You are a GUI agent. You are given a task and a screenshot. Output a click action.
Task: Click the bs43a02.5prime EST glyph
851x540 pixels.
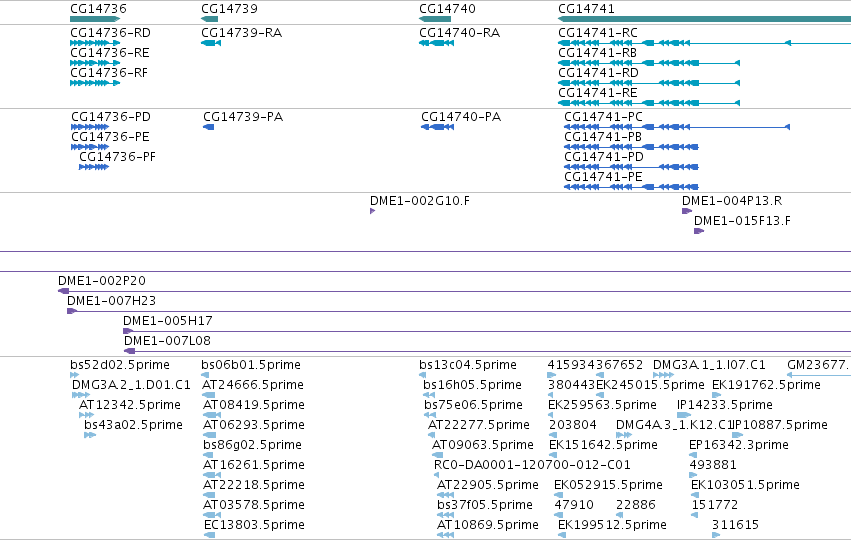point(90,435)
